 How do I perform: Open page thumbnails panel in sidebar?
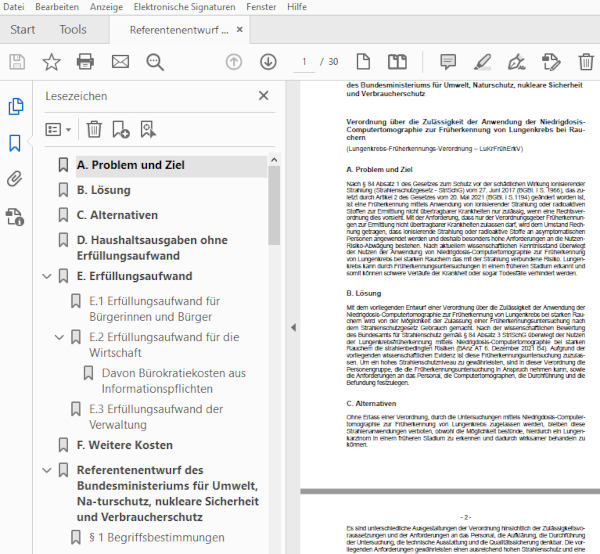[x=15, y=106]
